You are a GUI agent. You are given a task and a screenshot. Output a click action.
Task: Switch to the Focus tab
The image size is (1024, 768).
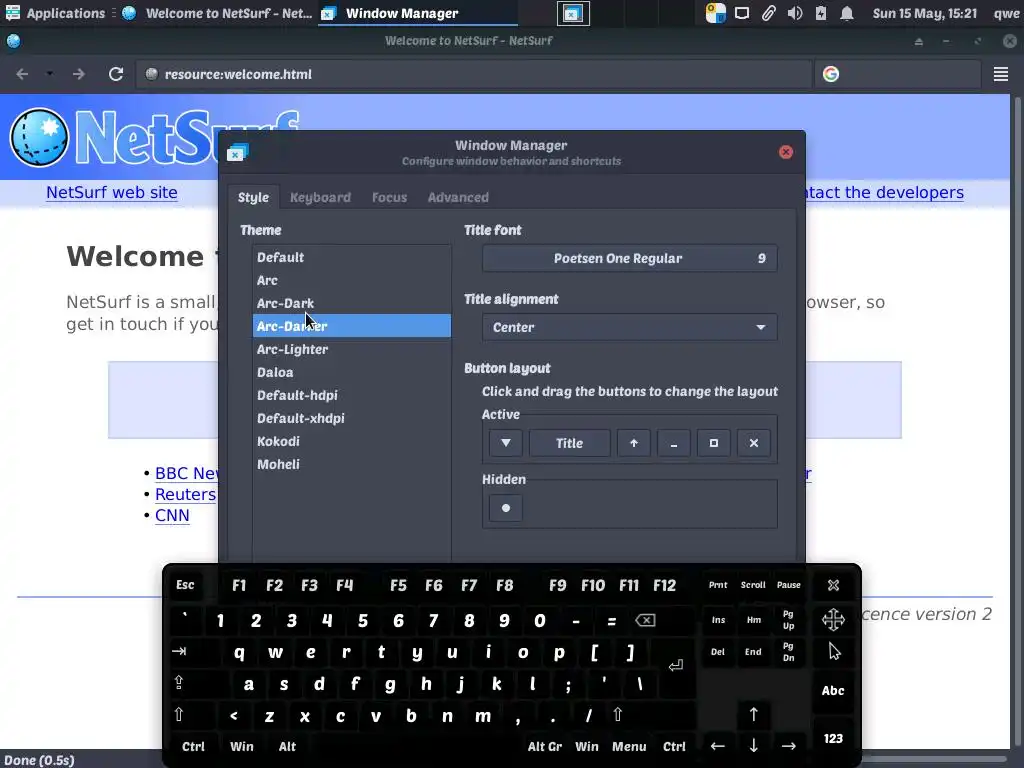click(x=389, y=197)
